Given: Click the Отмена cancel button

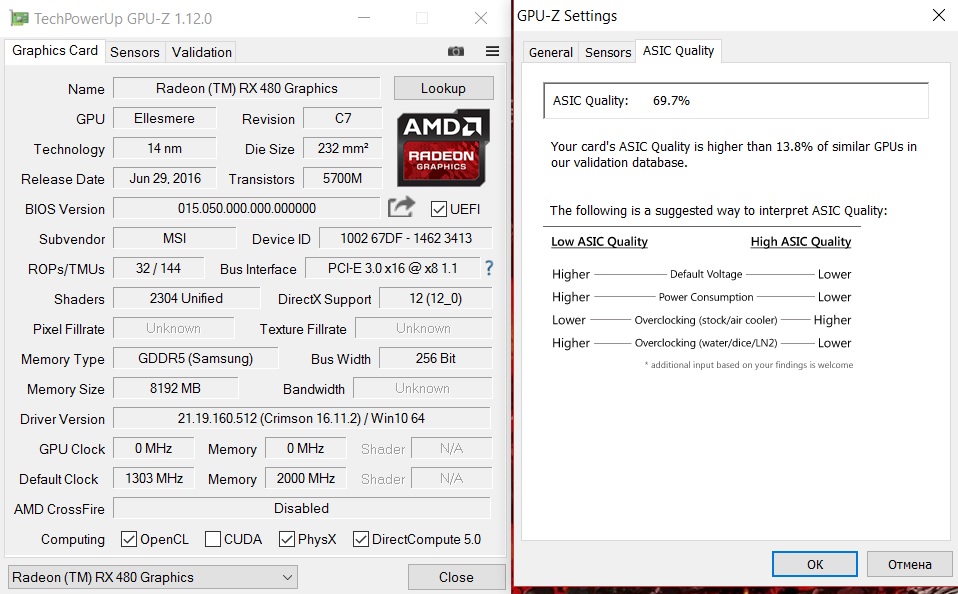Looking at the screenshot, I should 910,564.
